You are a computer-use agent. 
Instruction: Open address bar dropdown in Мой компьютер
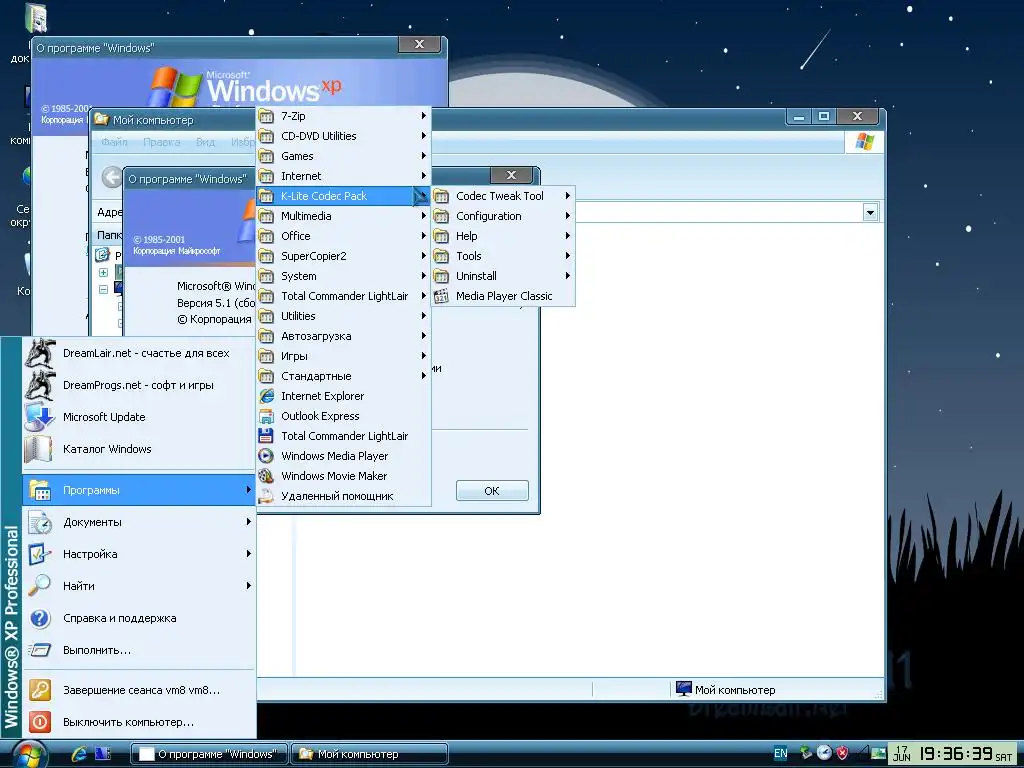[x=870, y=212]
